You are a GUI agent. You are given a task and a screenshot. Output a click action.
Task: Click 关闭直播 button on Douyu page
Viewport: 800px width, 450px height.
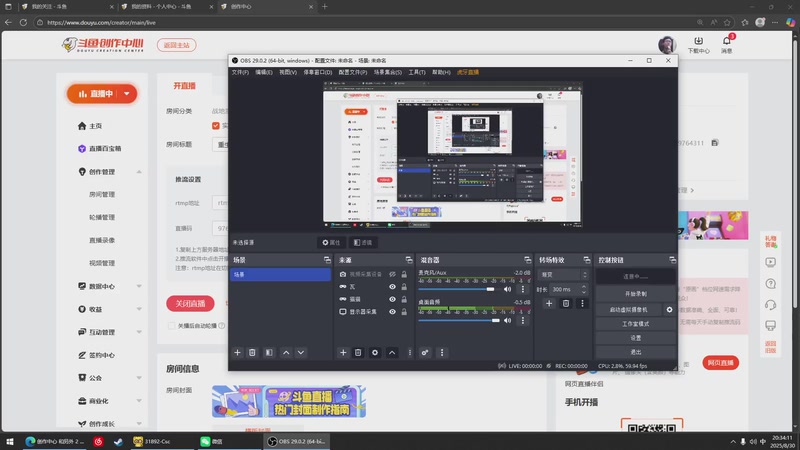190,304
